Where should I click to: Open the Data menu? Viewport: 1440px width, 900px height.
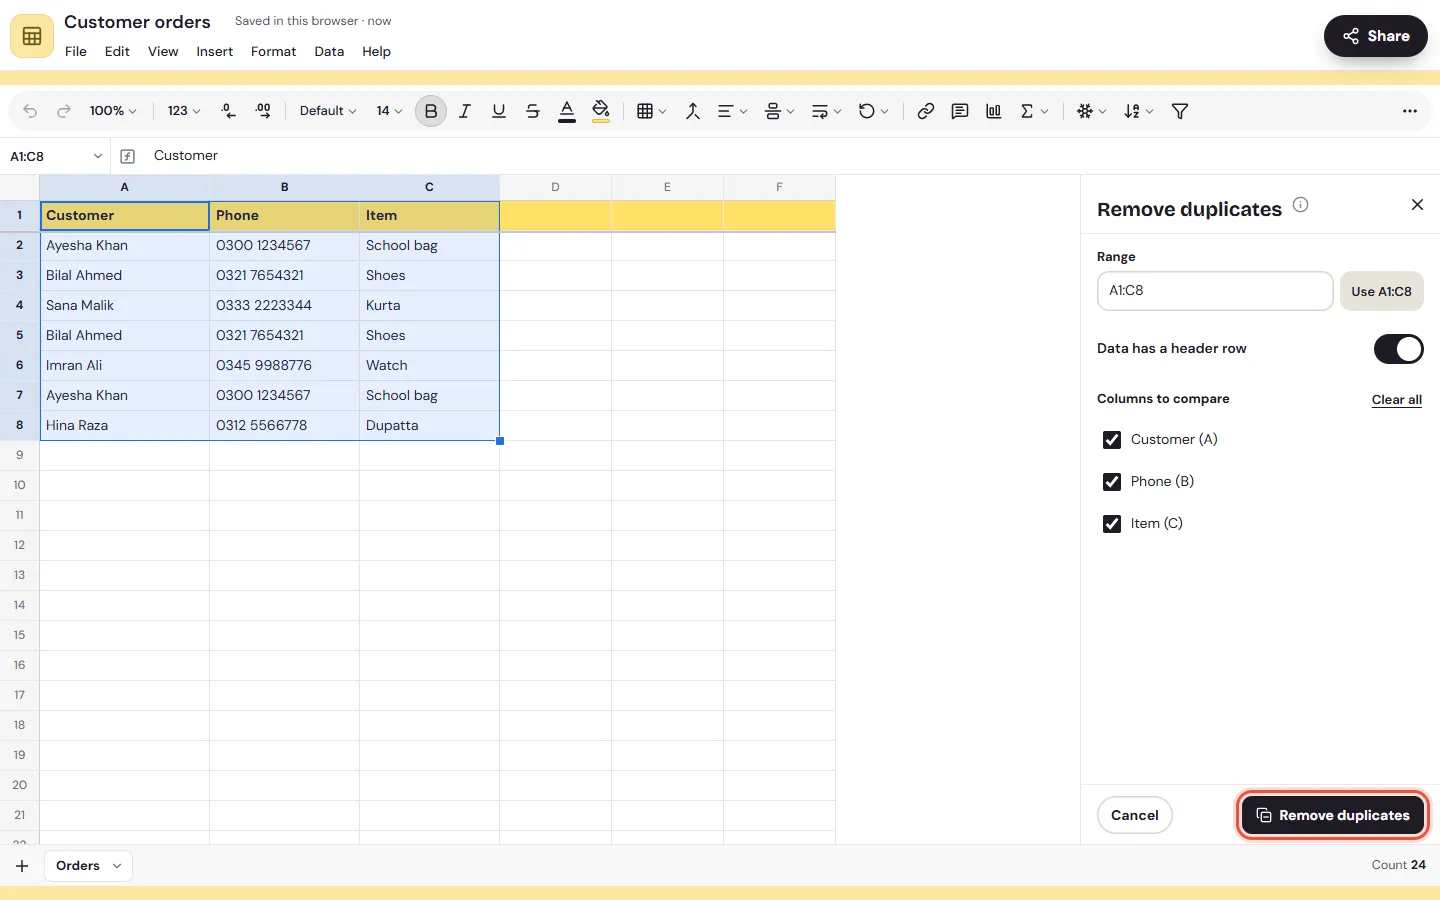click(329, 52)
